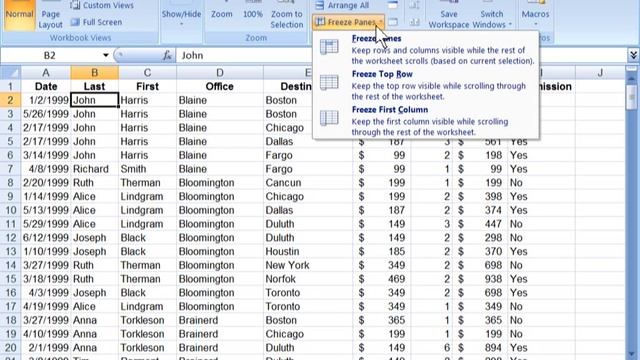Image resolution: width=640 pixels, height=360 pixels.
Task: Click the Reset Window Position icon
Action: click(414, 22)
